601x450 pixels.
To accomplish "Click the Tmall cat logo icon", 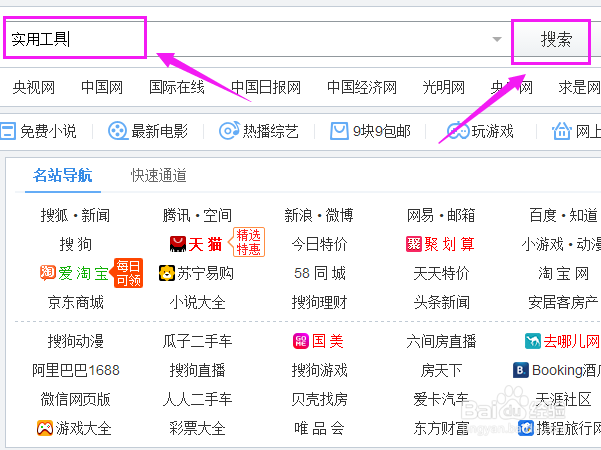I will pos(178,244).
